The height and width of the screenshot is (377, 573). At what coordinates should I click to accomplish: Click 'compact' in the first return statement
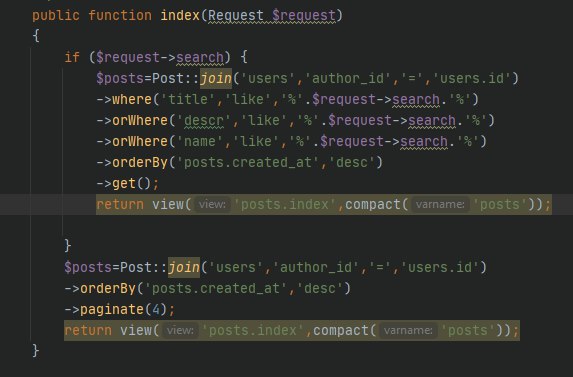point(373,205)
